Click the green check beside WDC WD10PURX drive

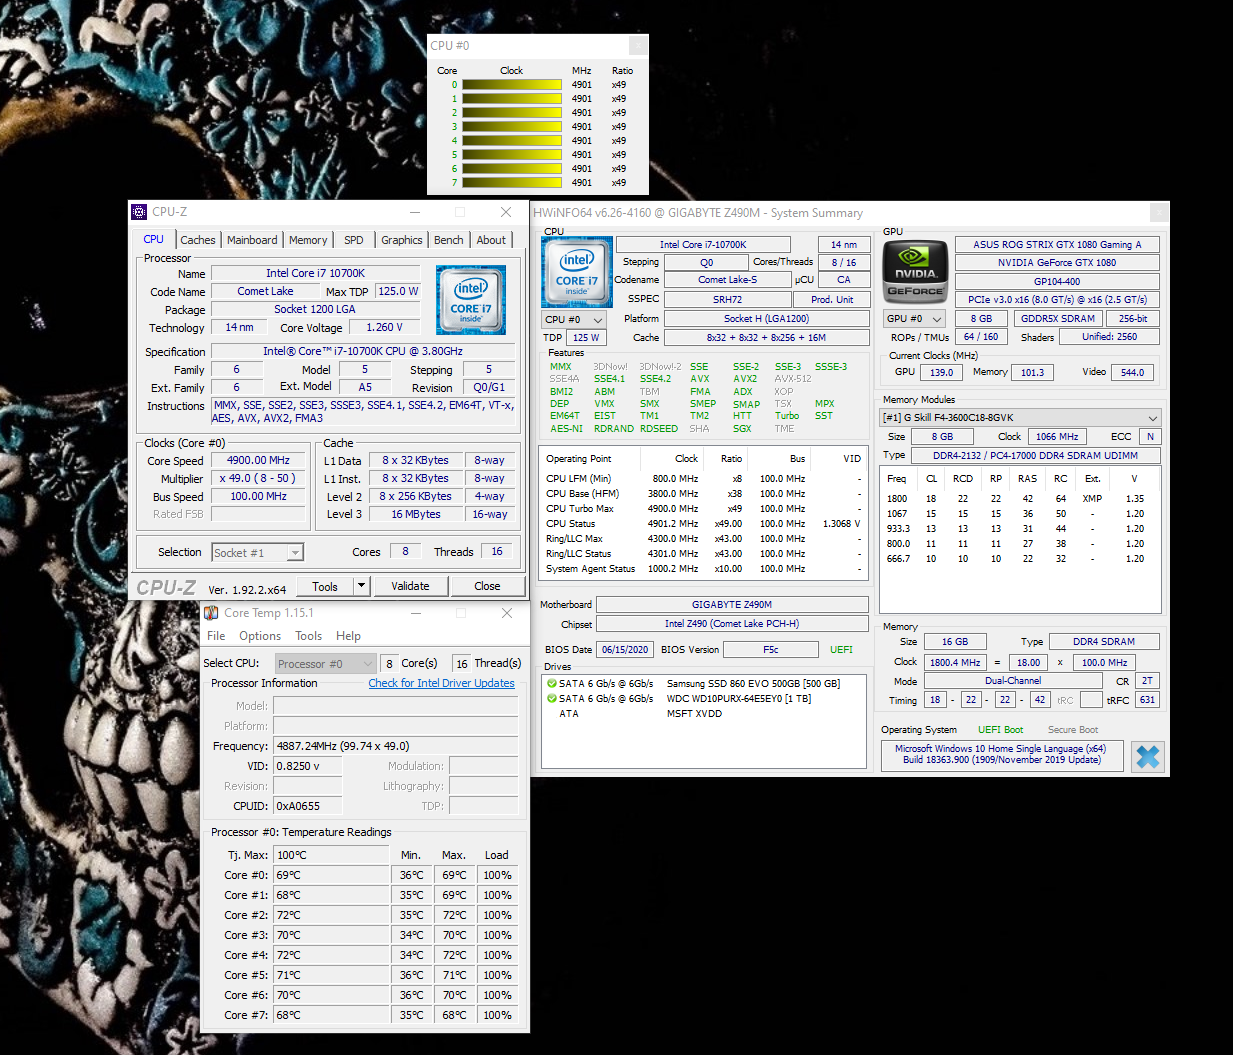[x=551, y=699]
